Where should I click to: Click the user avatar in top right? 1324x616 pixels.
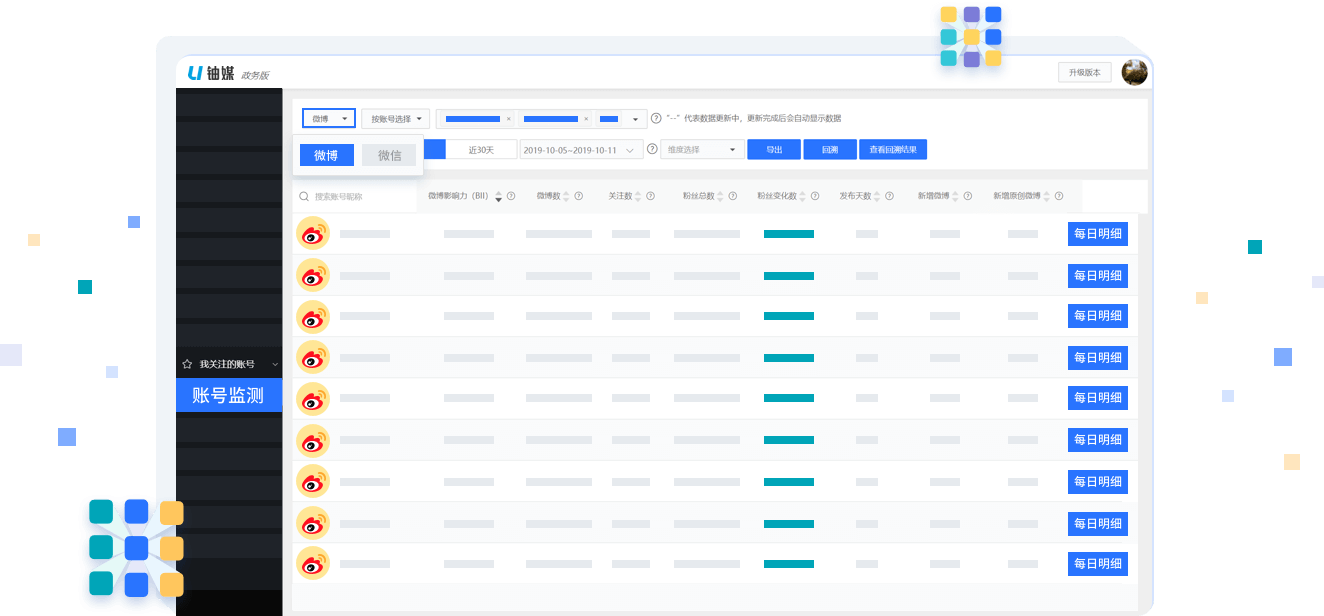click(x=1134, y=72)
